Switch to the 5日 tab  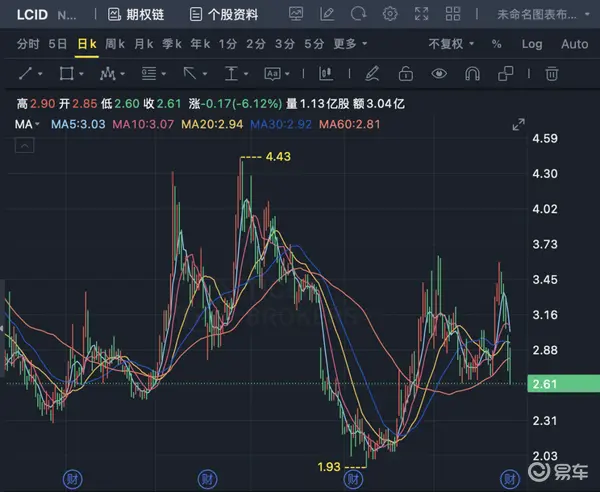(58, 44)
